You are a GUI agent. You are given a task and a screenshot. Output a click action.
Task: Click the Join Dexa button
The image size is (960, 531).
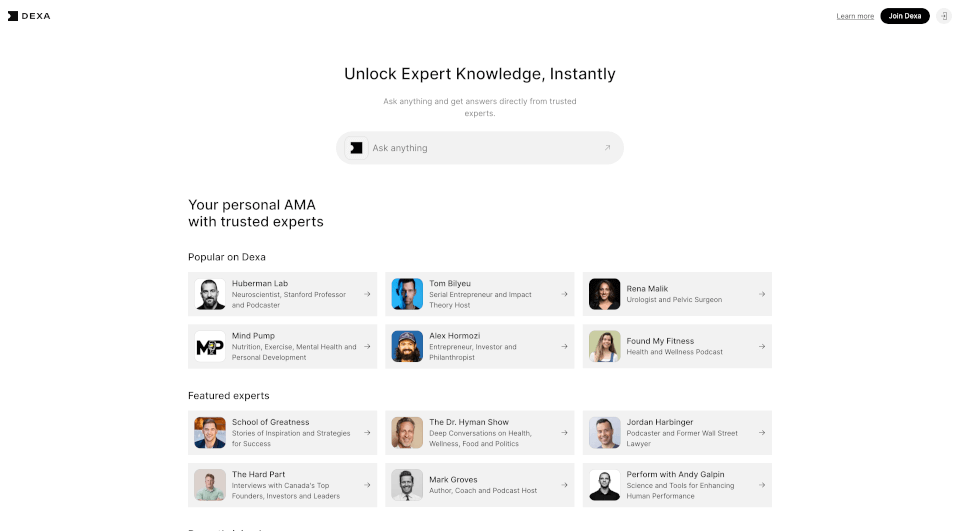click(x=905, y=16)
